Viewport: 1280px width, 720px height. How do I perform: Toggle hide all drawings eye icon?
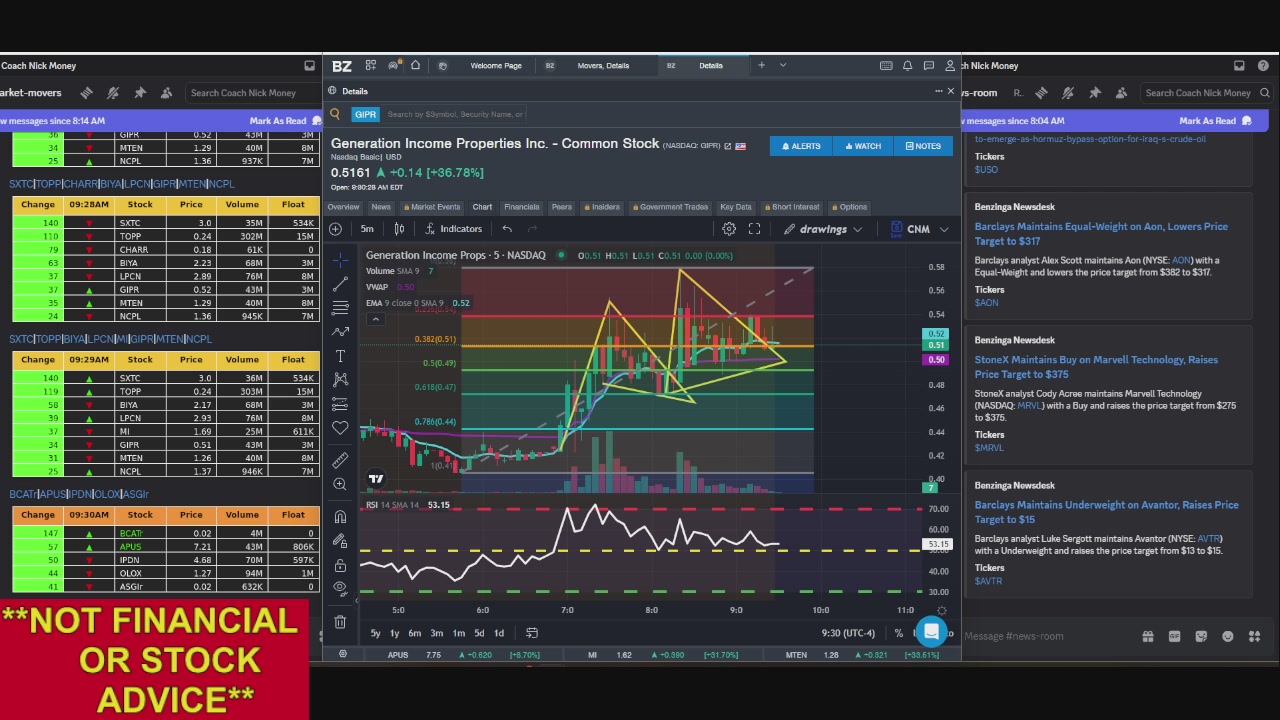[340, 587]
